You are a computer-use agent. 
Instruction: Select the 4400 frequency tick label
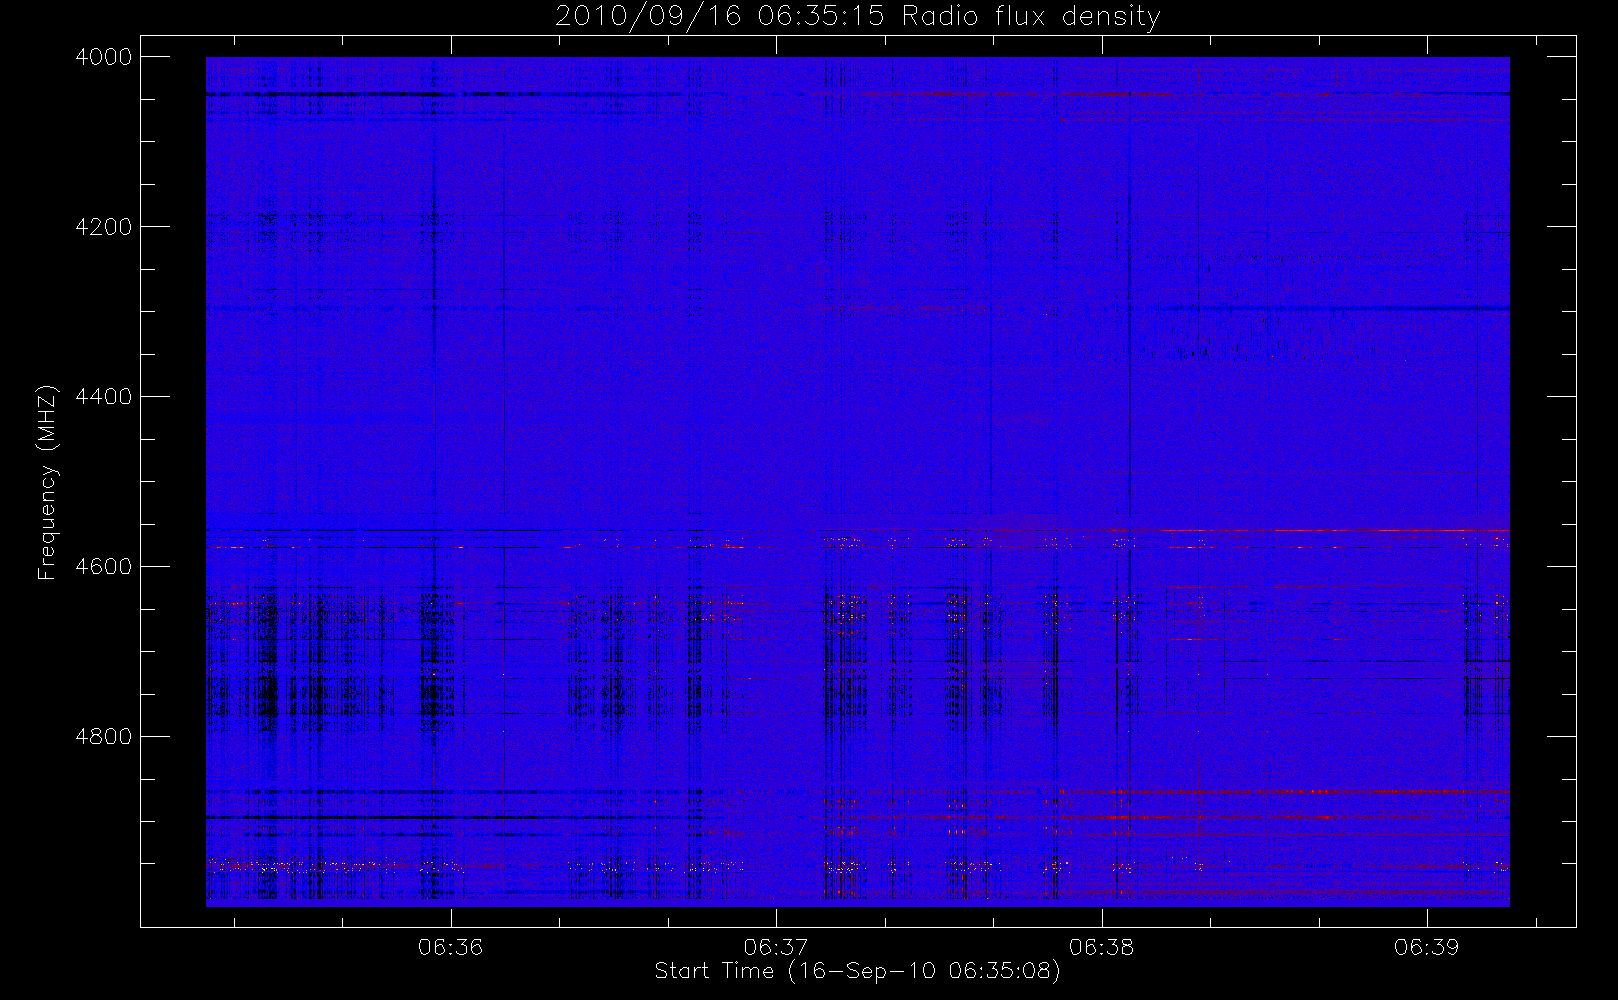click(x=104, y=397)
